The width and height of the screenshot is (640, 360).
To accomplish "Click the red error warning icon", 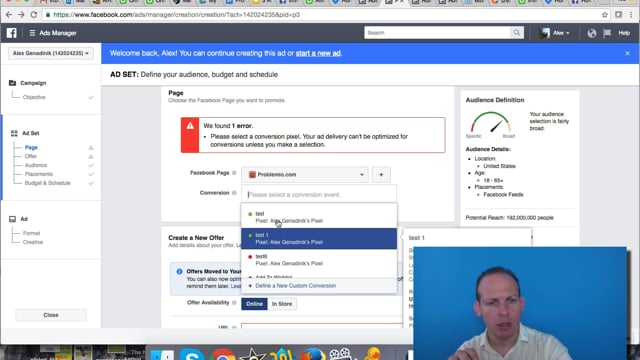I will (x=190, y=126).
